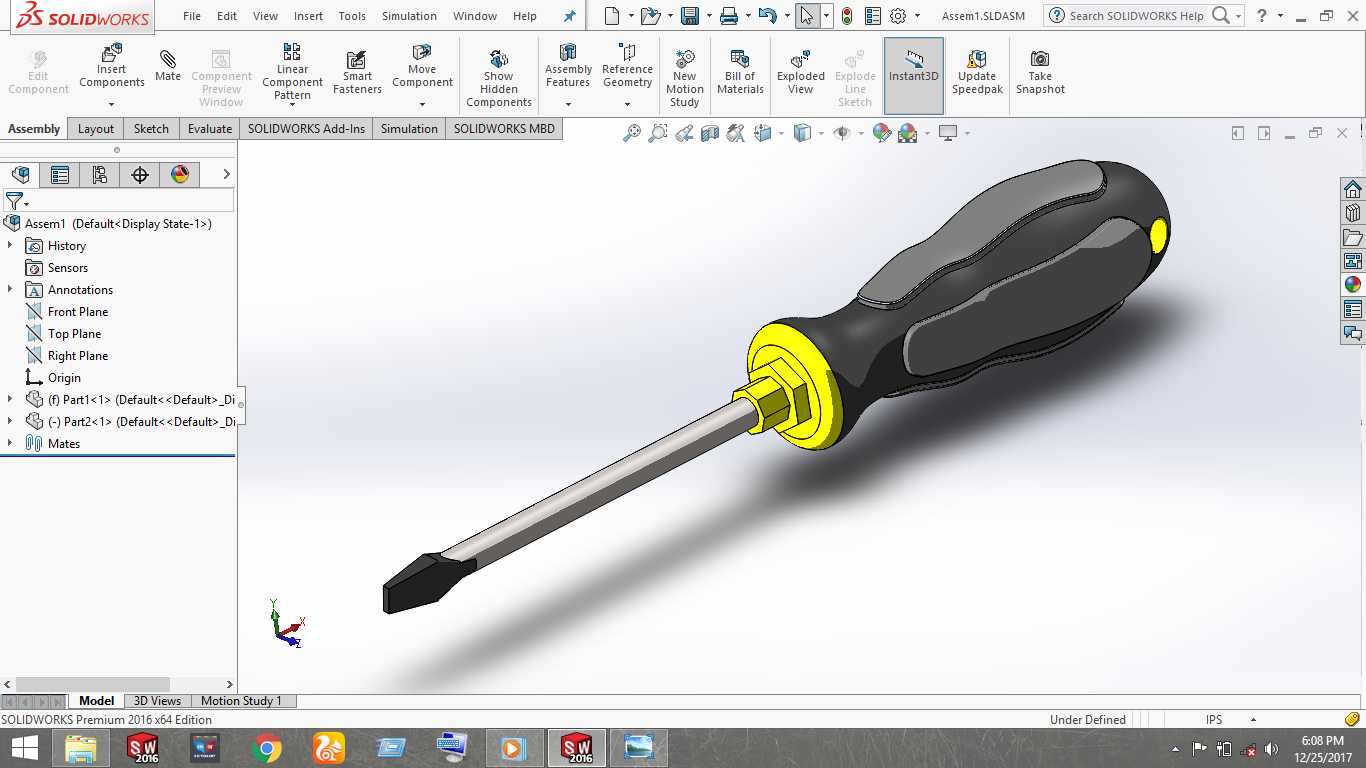Insert a Bill of Materials
This screenshot has width=1366, height=768.
(740, 72)
